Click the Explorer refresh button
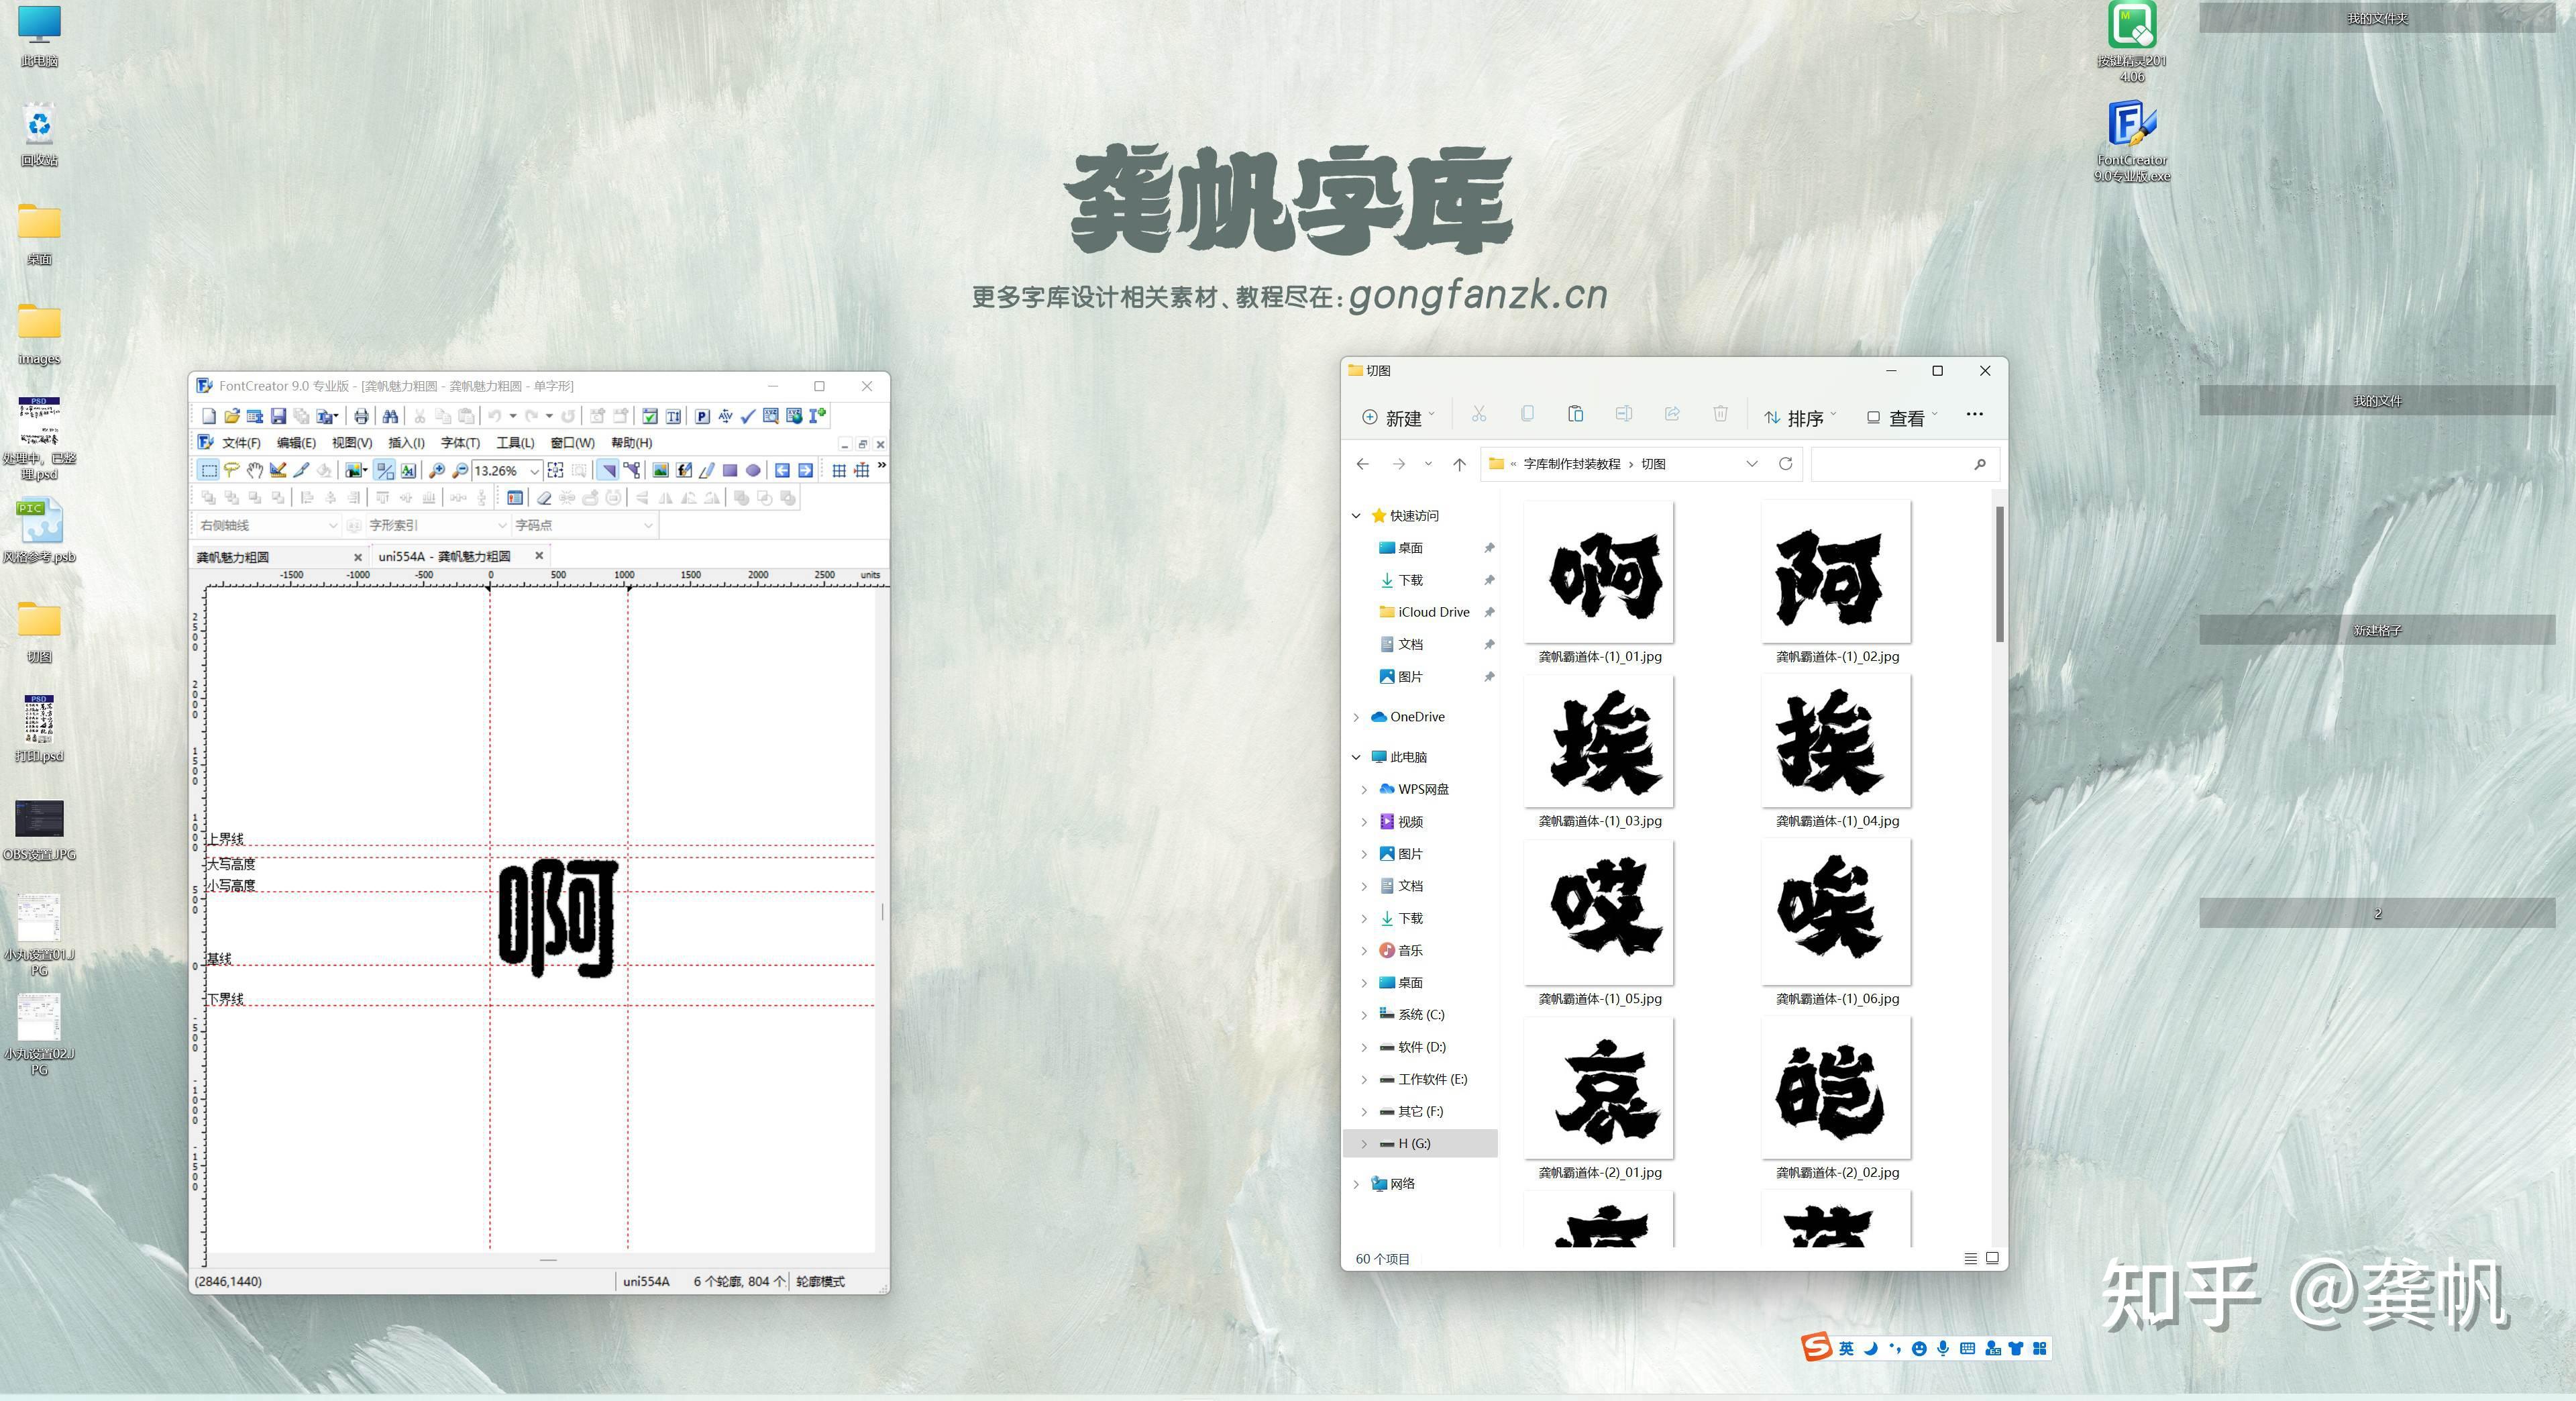 point(1786,464)
